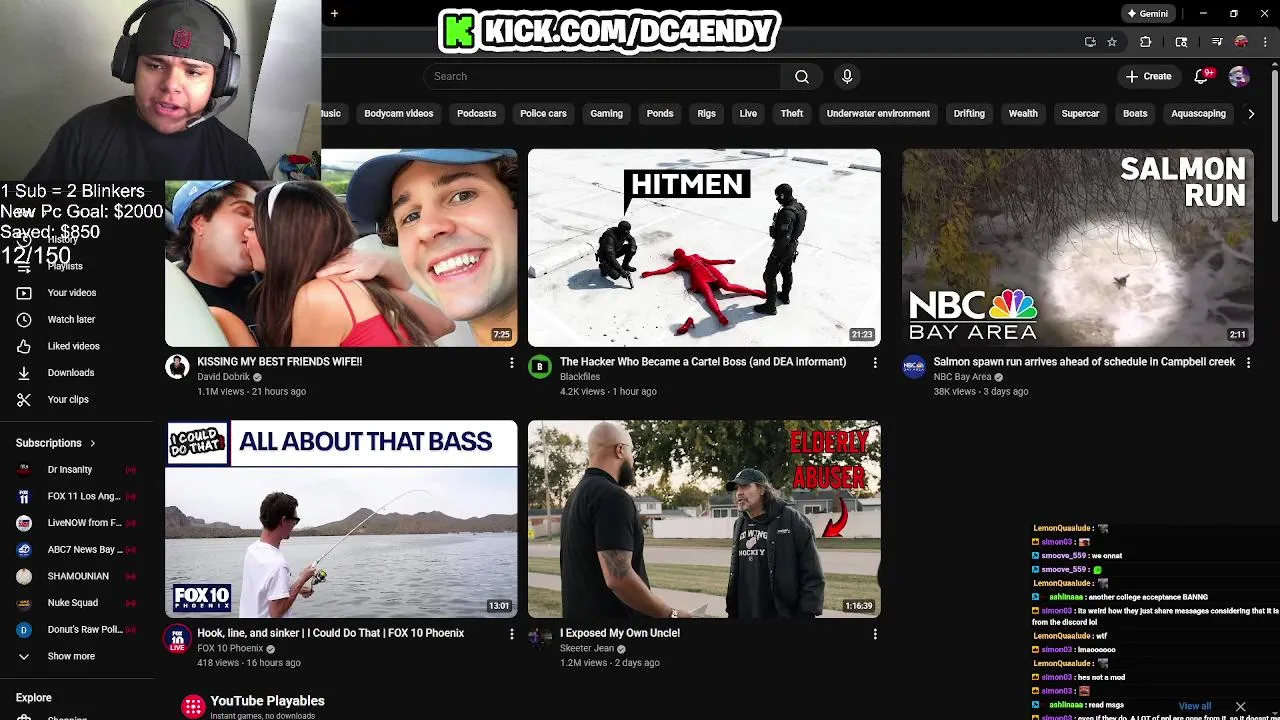Select Ponds chip
The height and width of the screenshot is (720, 1280).
pyautogui.click(x=660, y=113)
